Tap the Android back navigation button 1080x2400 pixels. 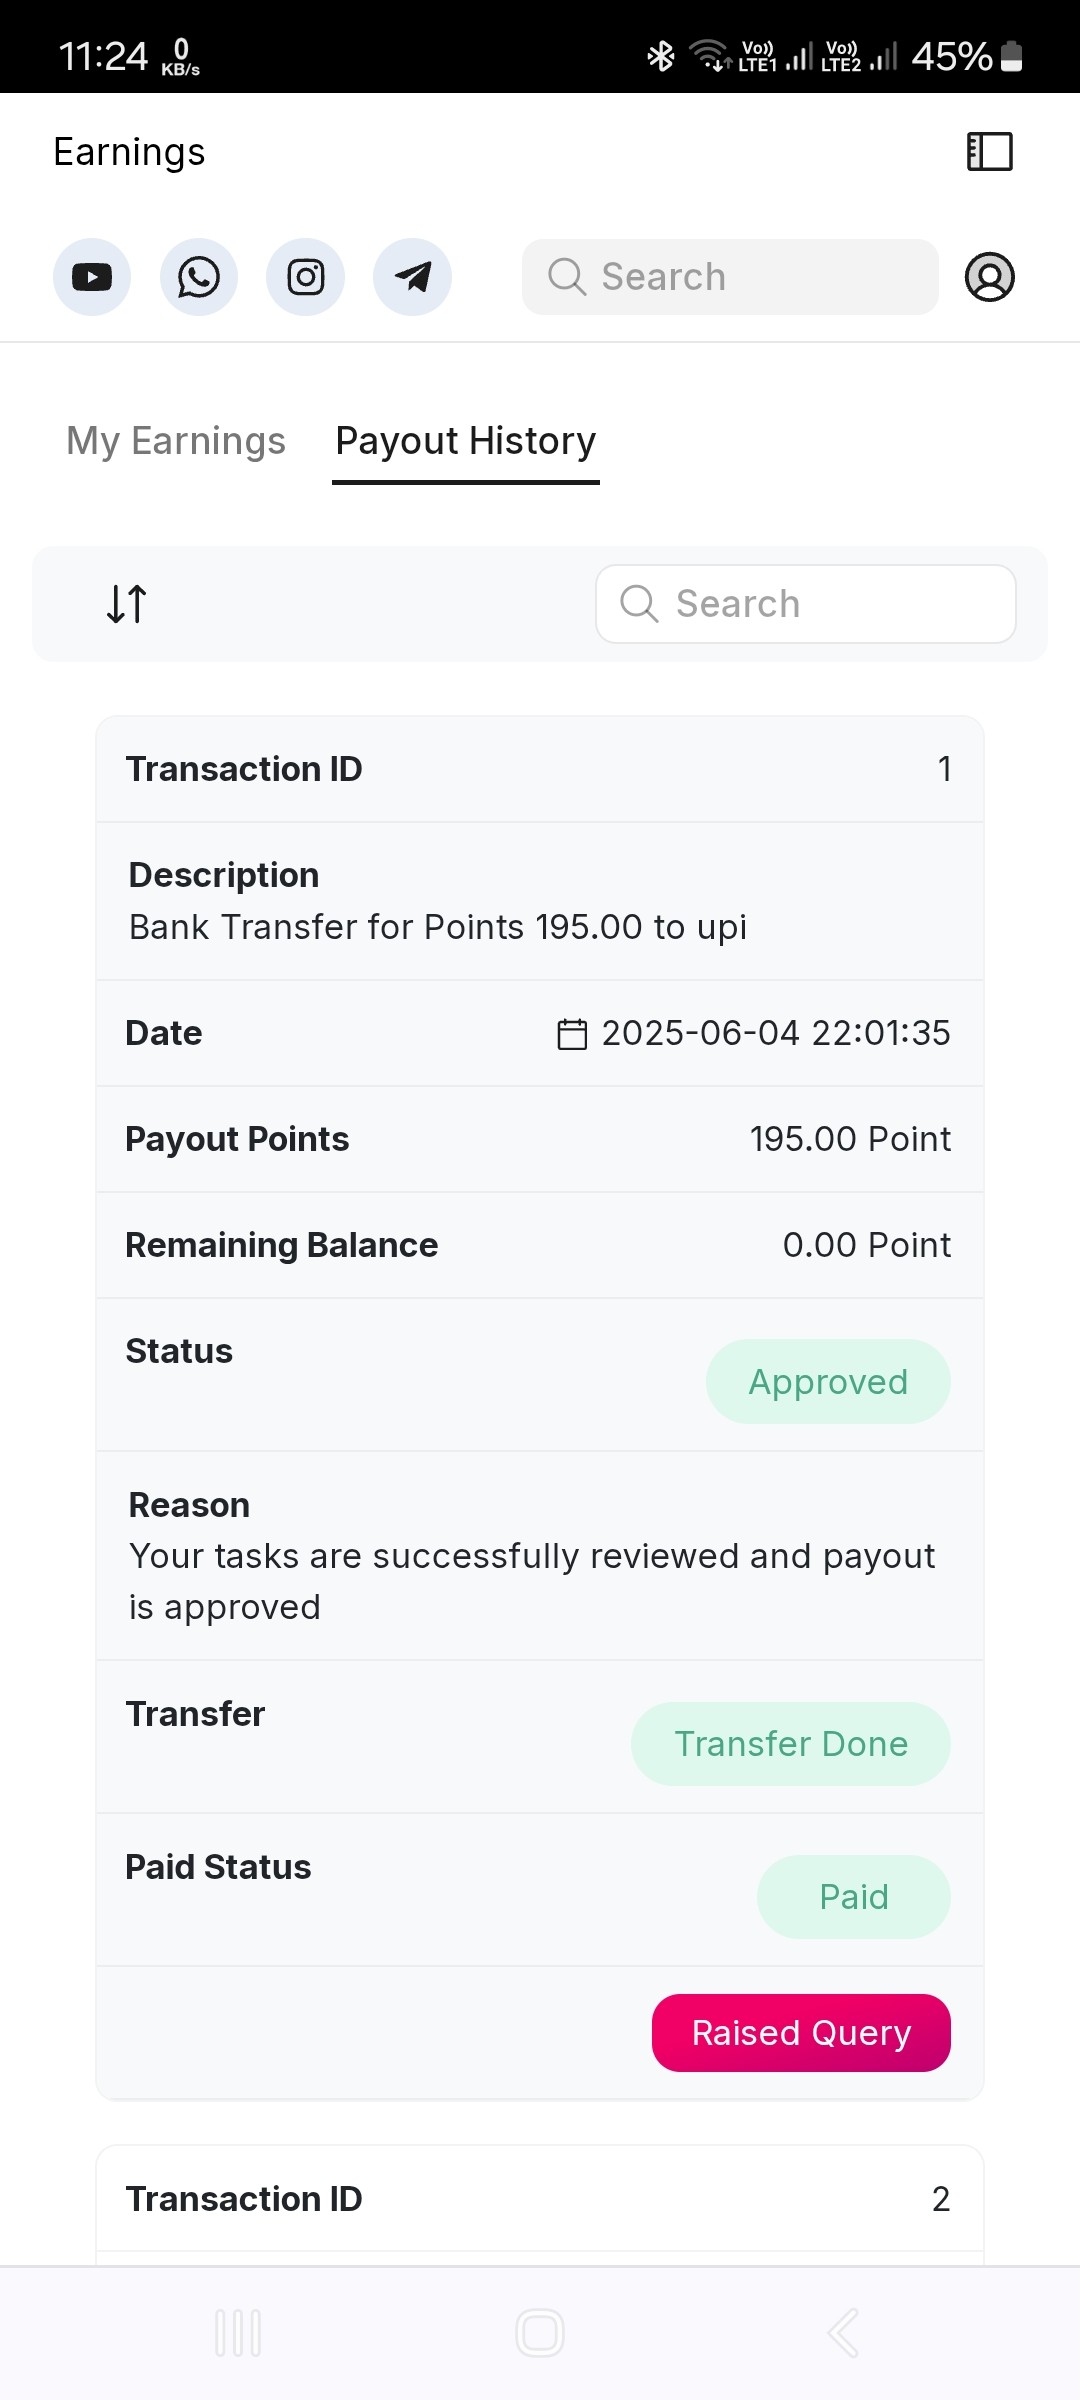(842, 2333)
